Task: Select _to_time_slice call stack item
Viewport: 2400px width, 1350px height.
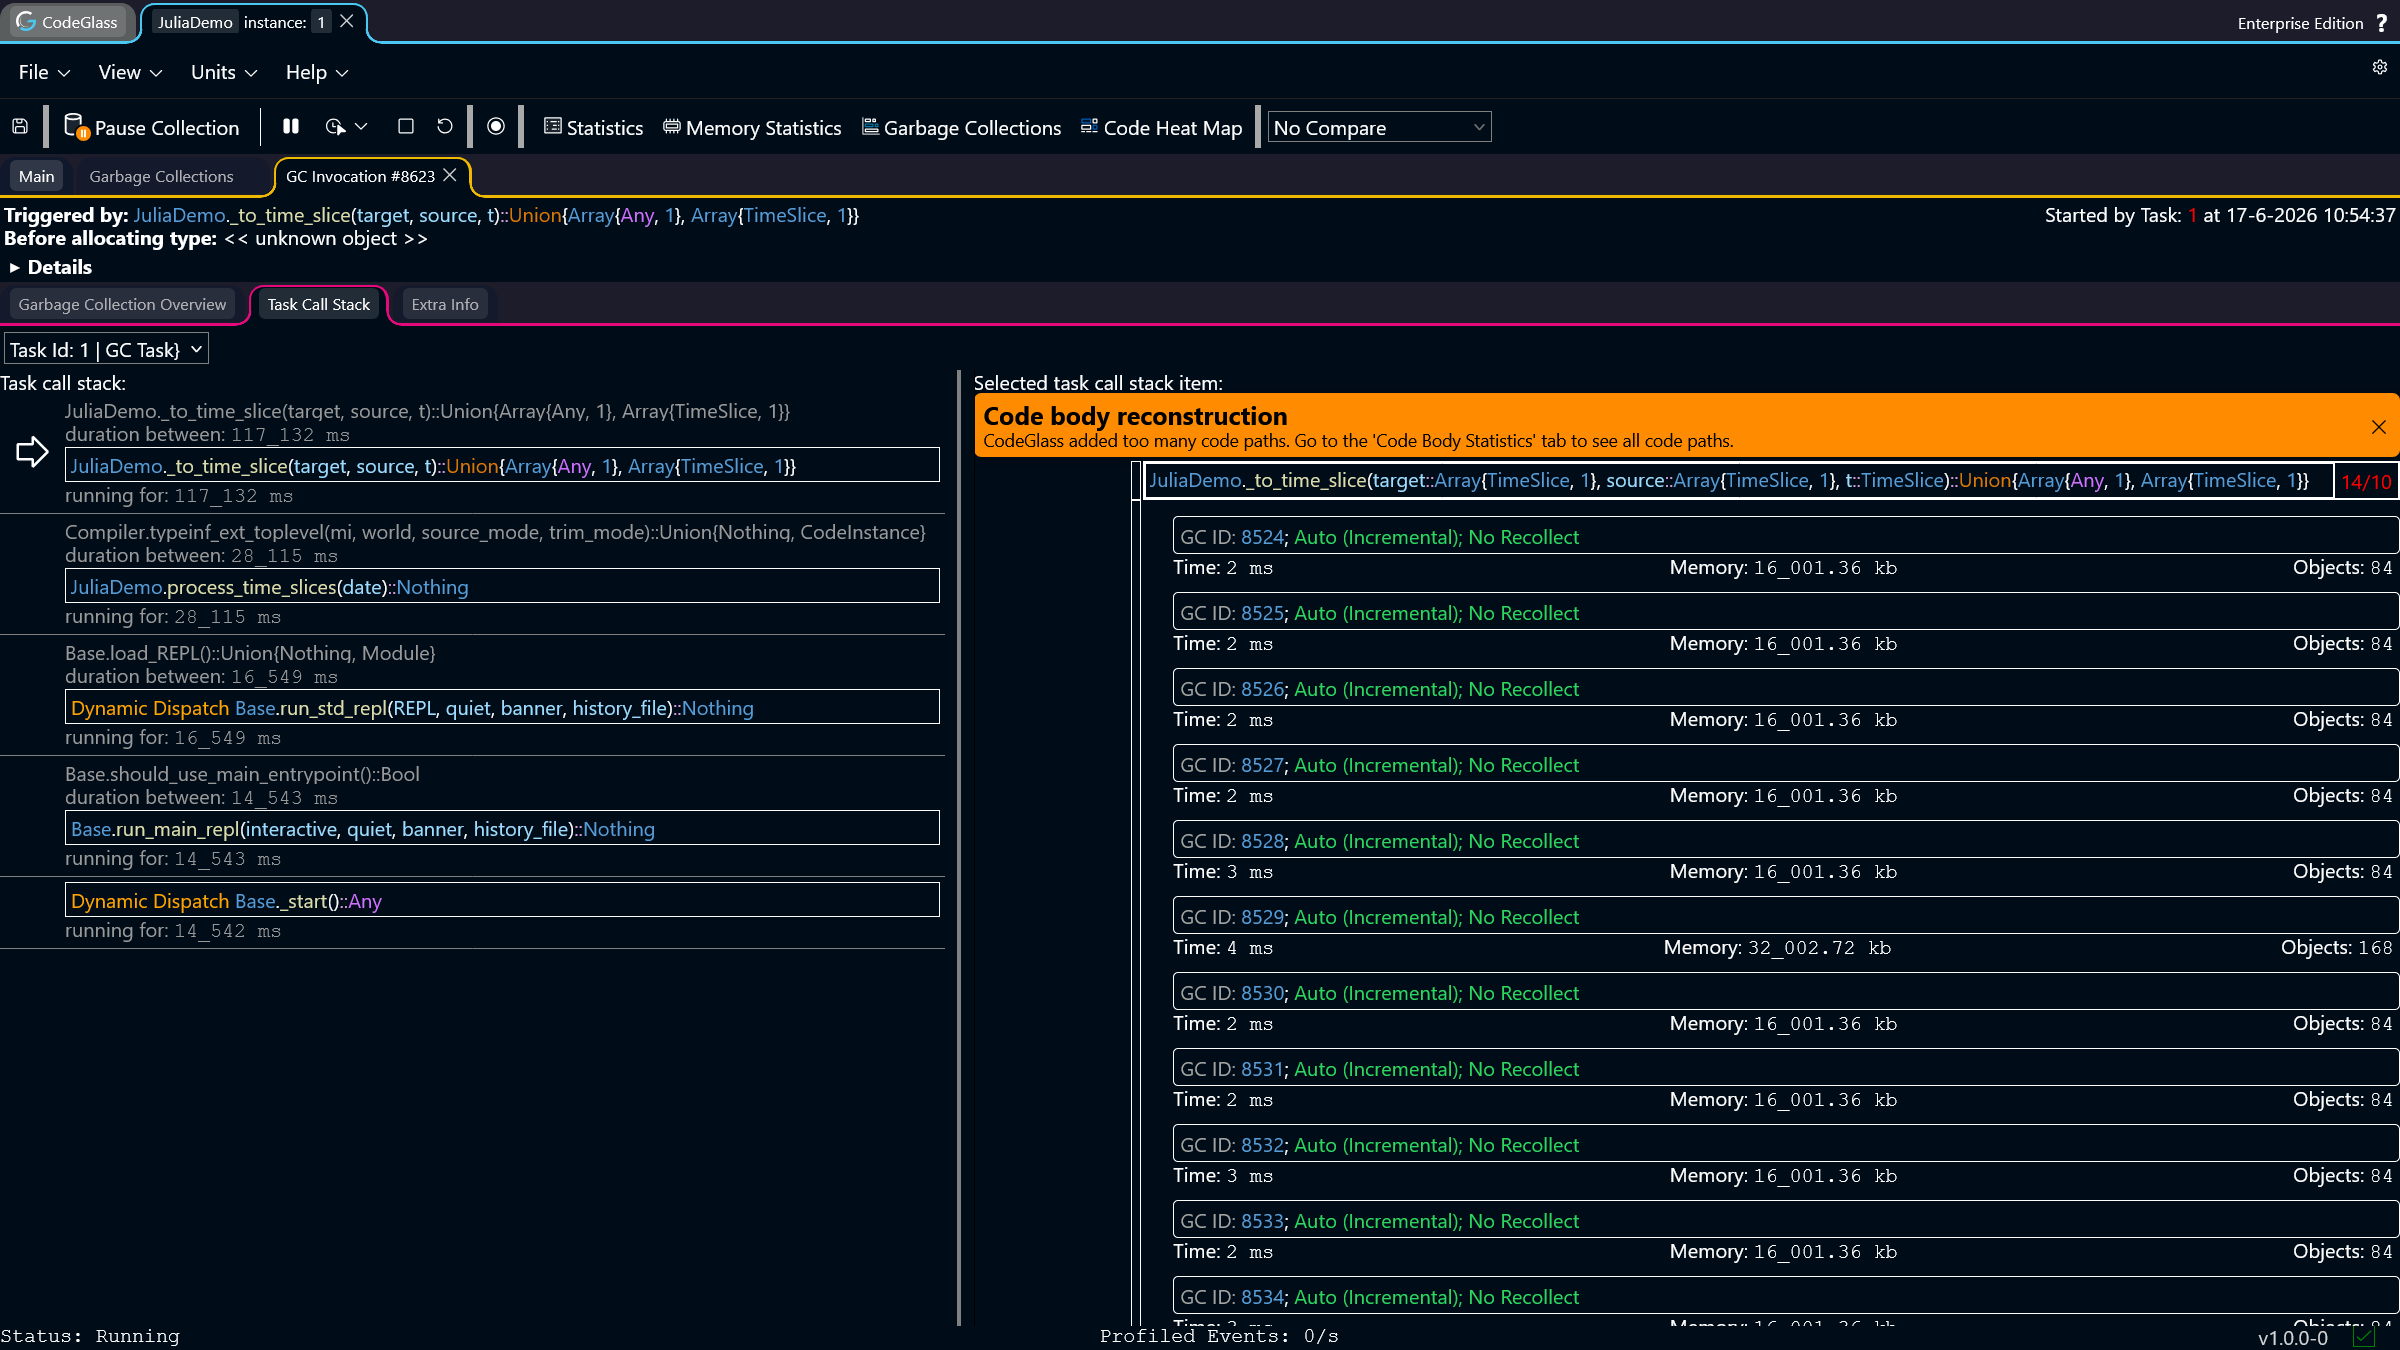Action: 502,466
